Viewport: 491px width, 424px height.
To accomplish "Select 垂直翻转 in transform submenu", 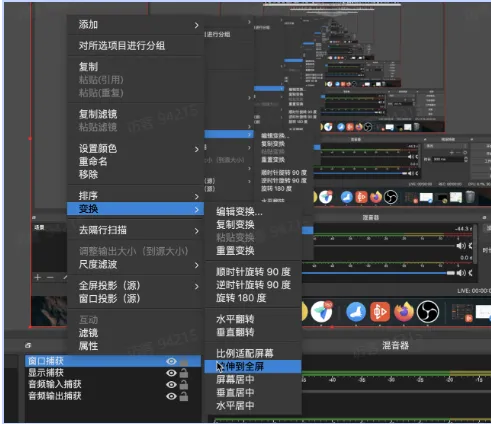I will coord(235,332).
